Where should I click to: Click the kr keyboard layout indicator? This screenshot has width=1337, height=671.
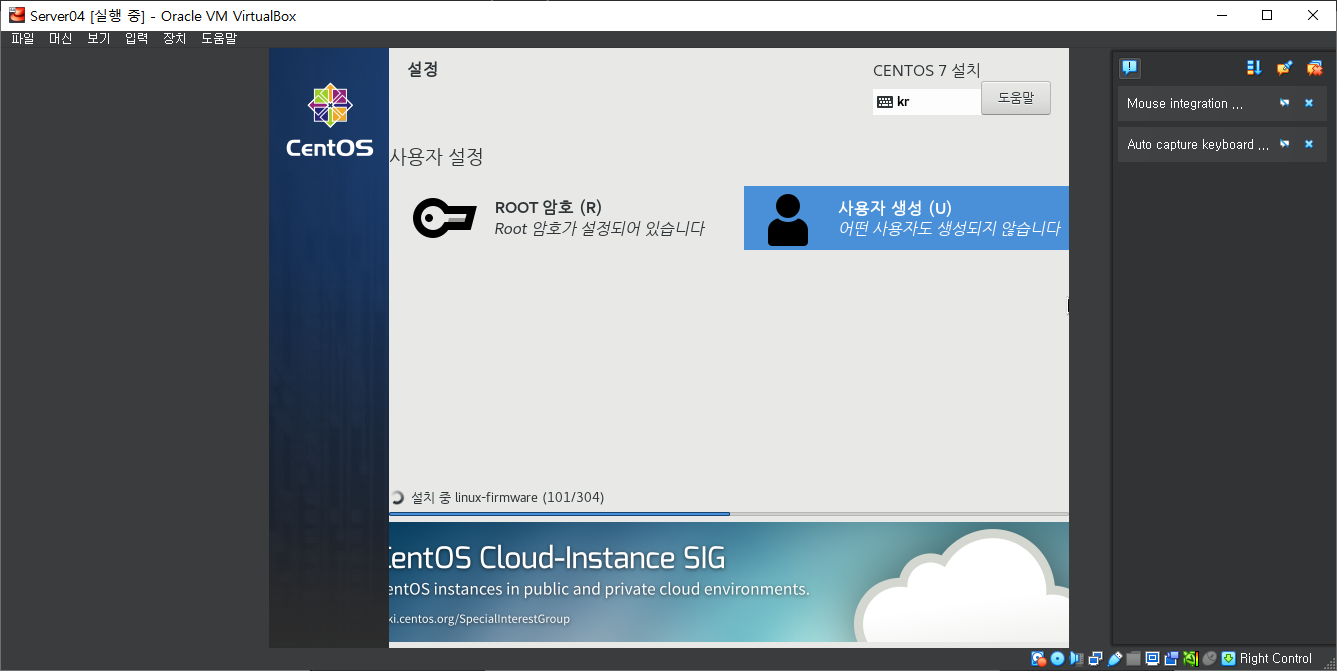click(926, 102)
